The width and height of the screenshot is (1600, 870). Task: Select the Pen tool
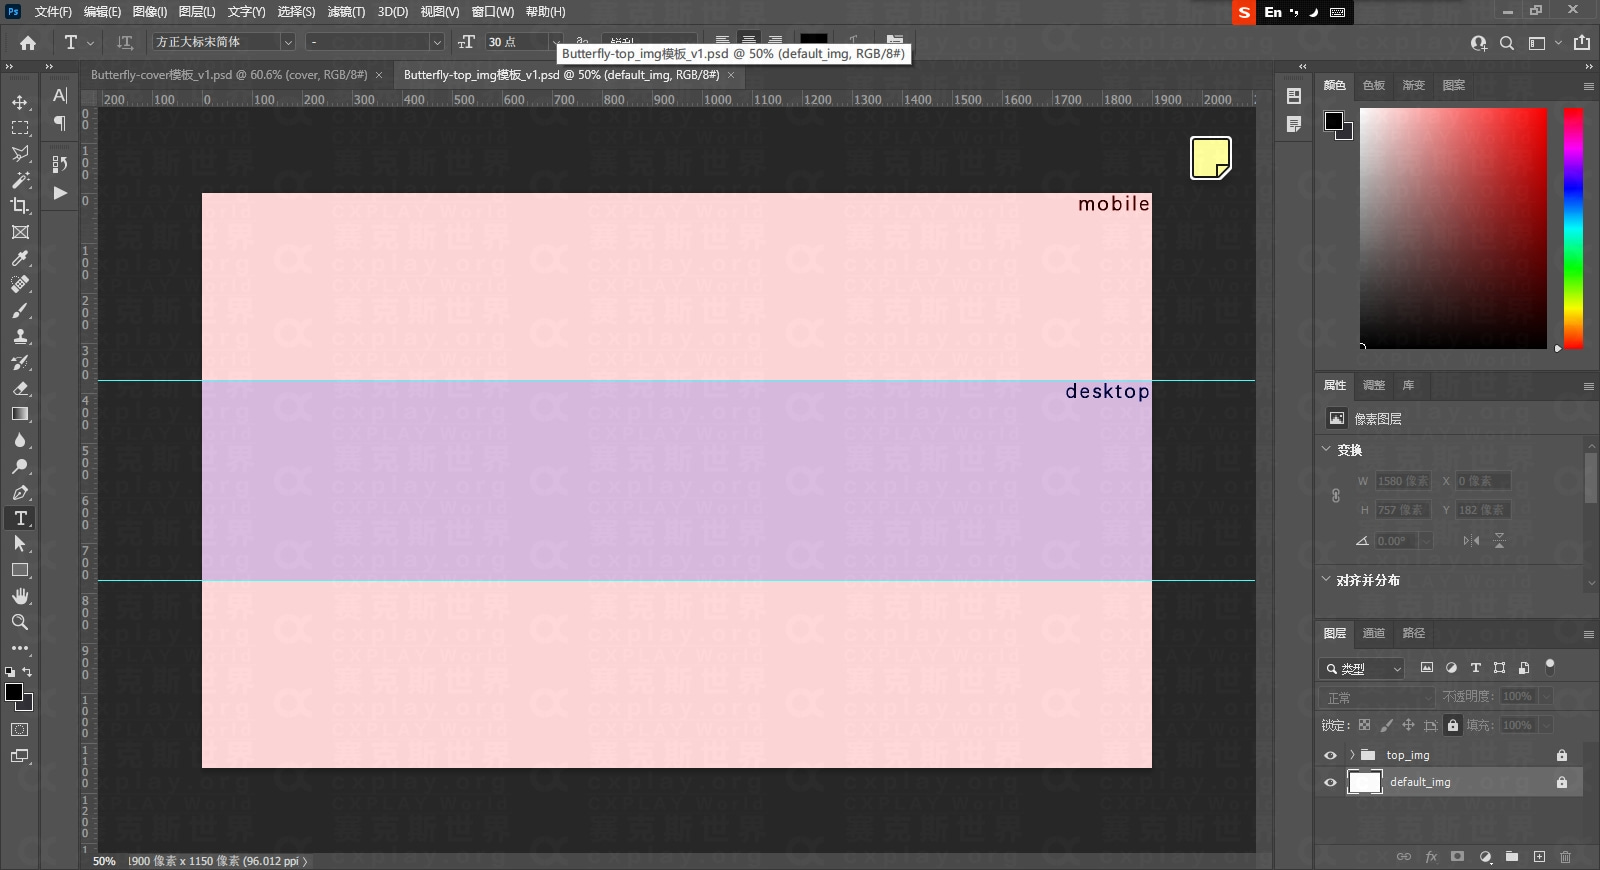[20, 492]
